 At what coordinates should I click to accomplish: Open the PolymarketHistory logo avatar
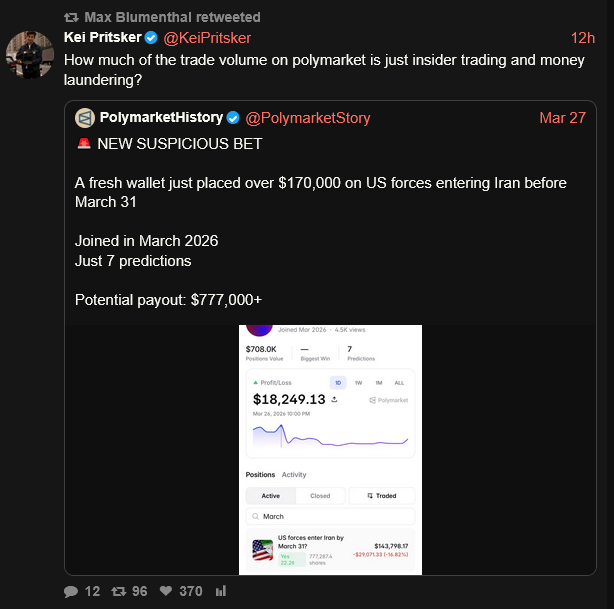[84, 118]
